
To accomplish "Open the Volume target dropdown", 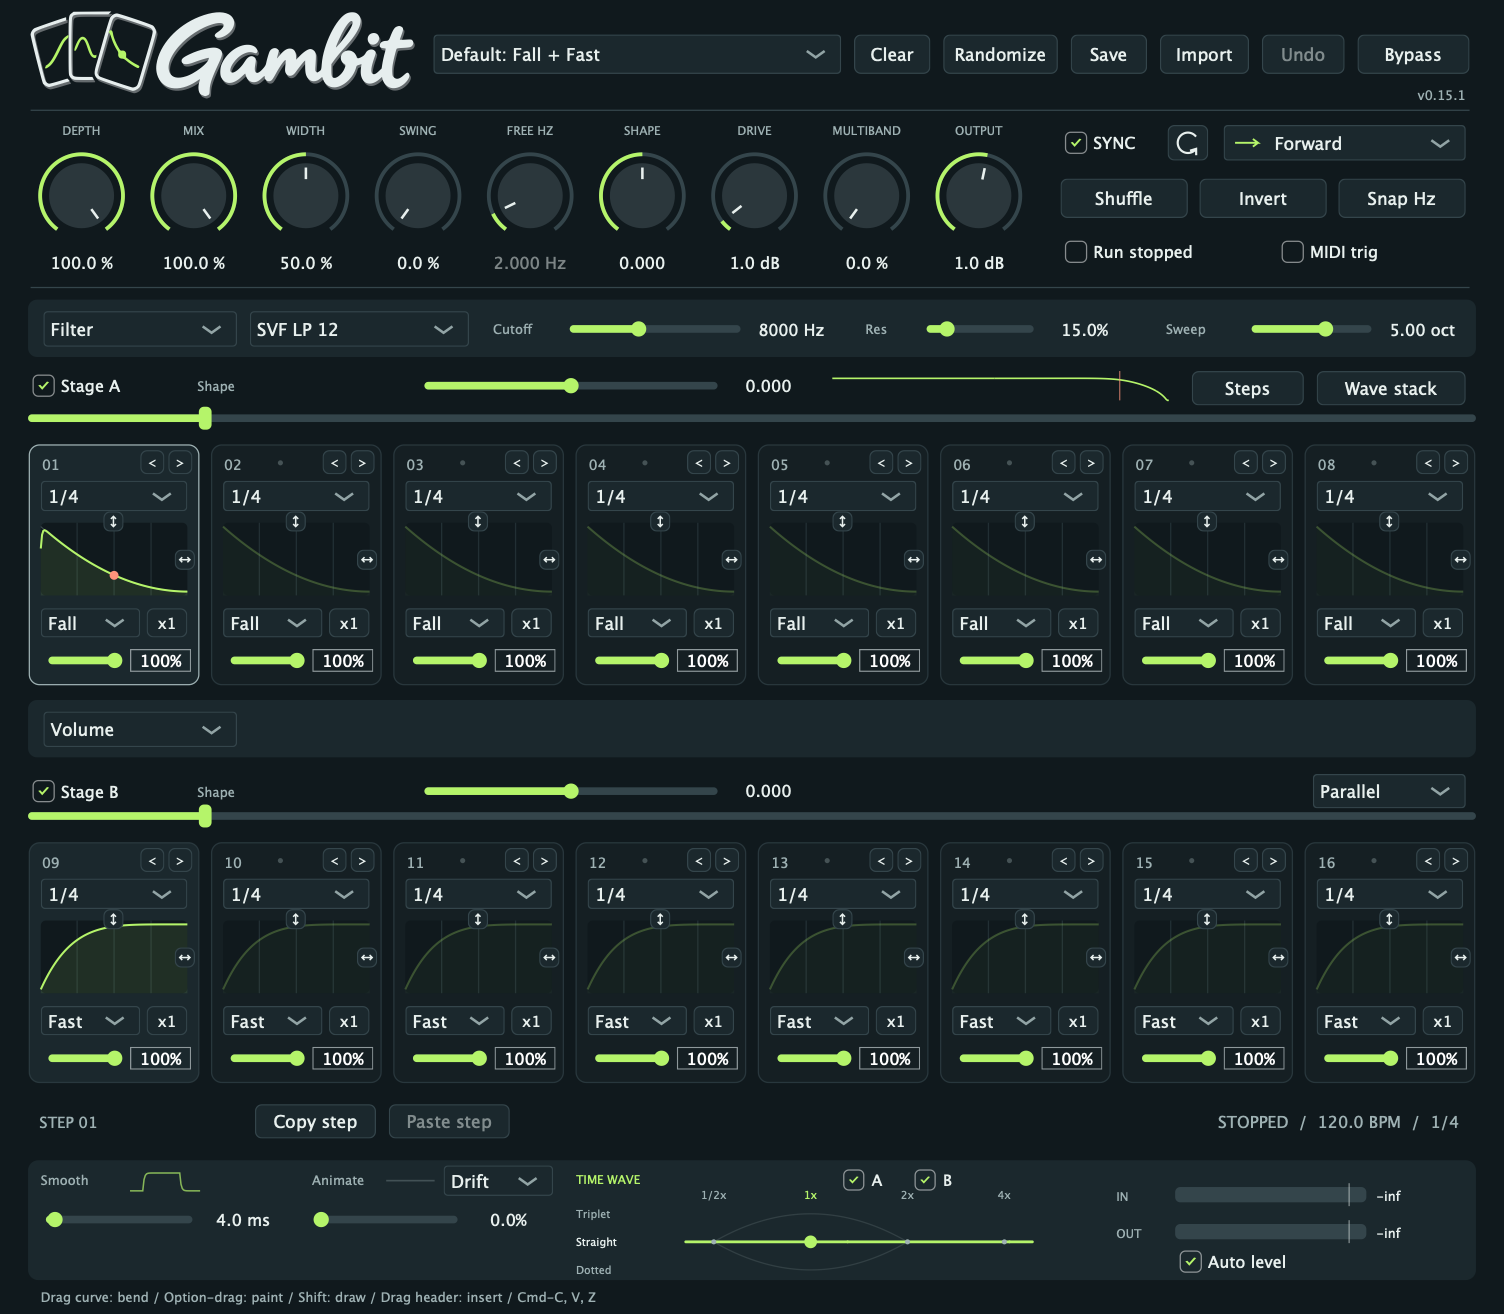I will 139,729.
